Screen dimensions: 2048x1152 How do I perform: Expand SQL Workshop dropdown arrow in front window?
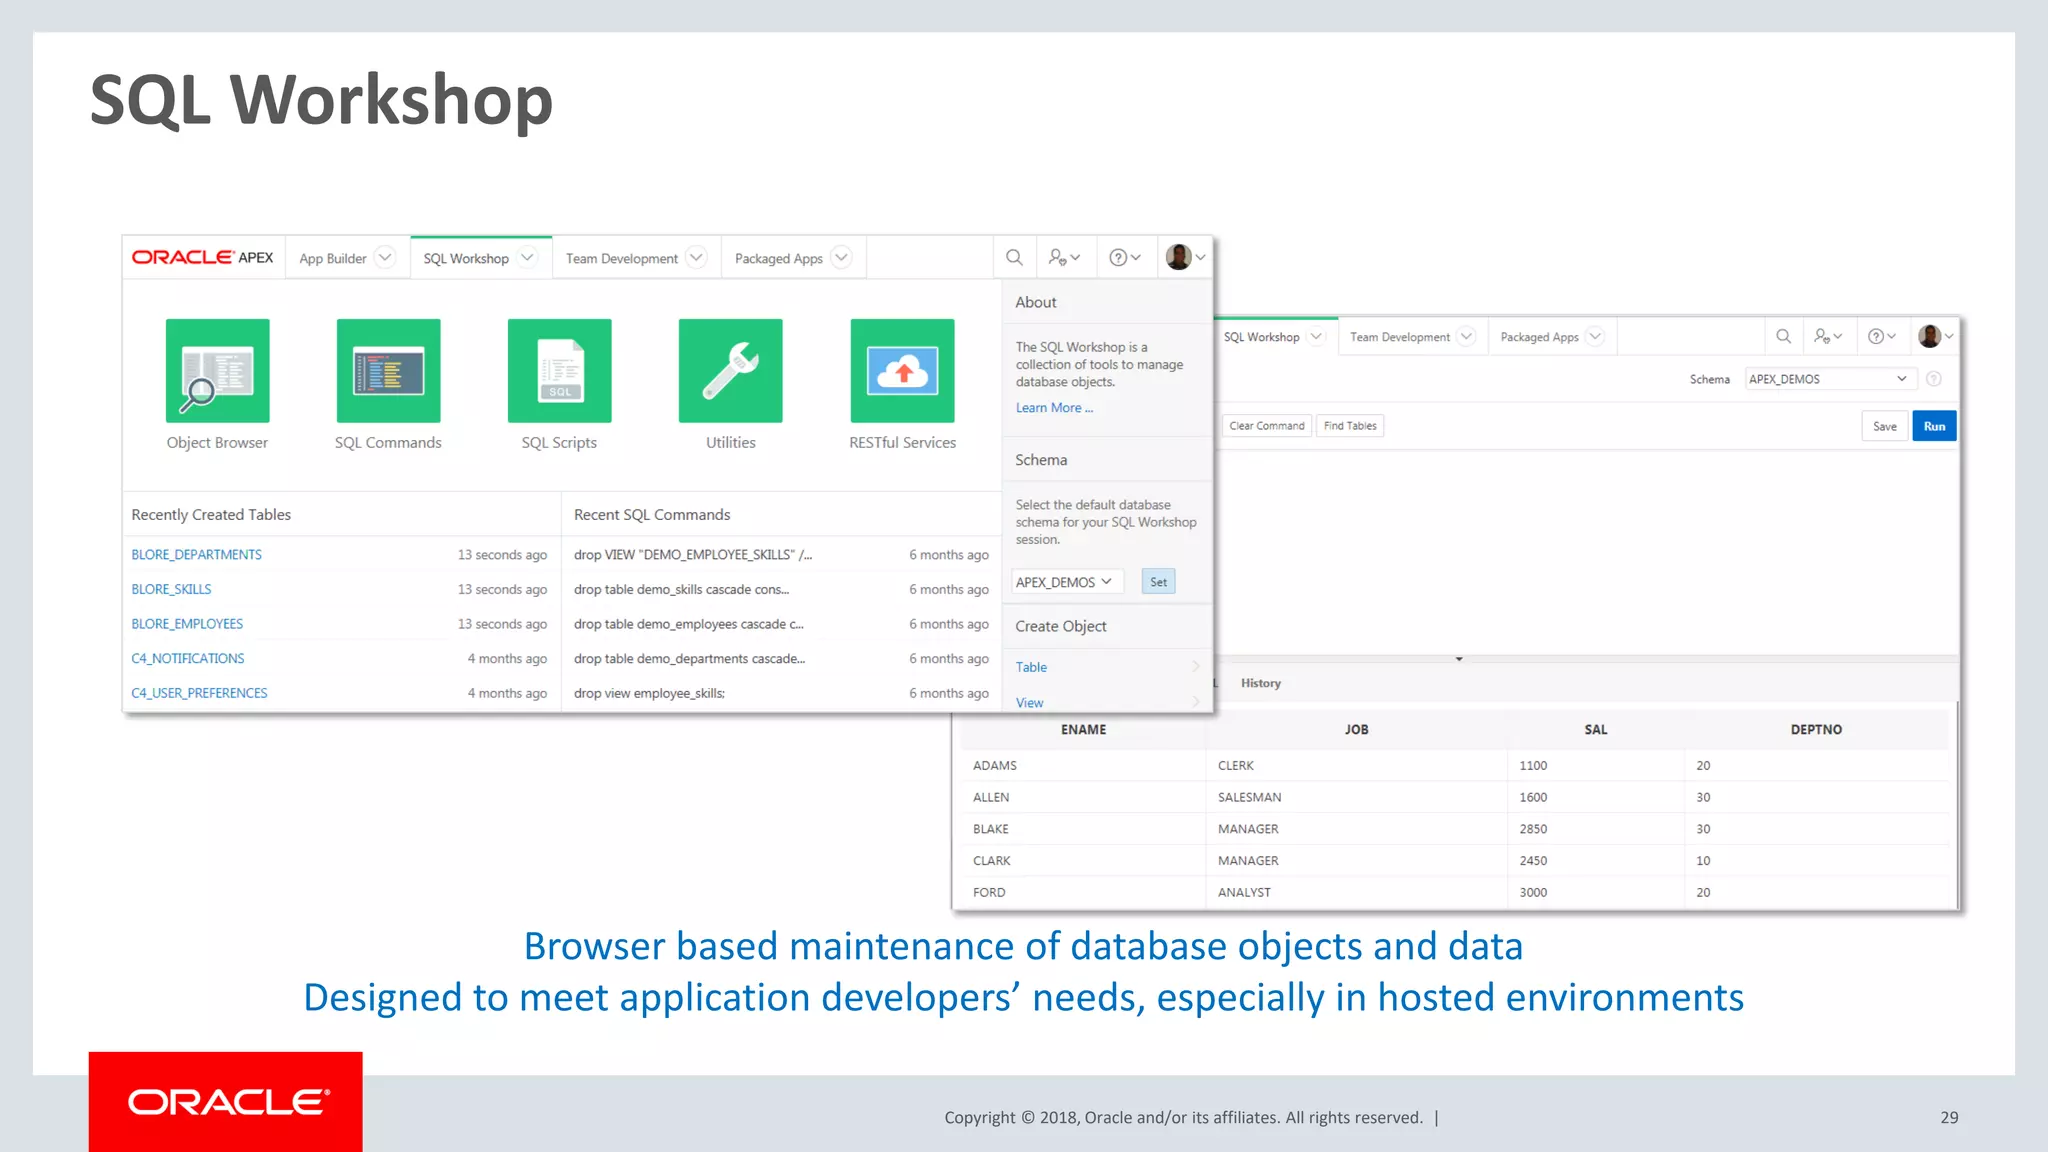(527, 258)
